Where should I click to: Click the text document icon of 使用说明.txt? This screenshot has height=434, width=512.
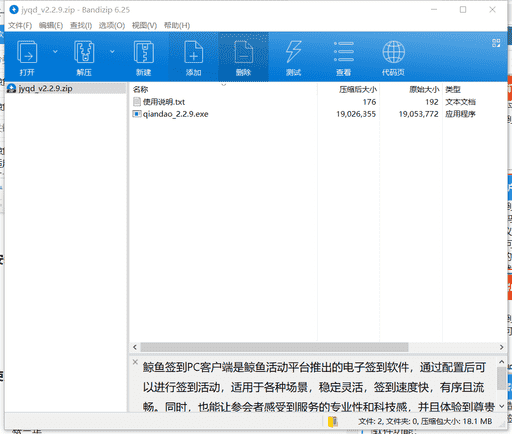(x=137, y=102)
